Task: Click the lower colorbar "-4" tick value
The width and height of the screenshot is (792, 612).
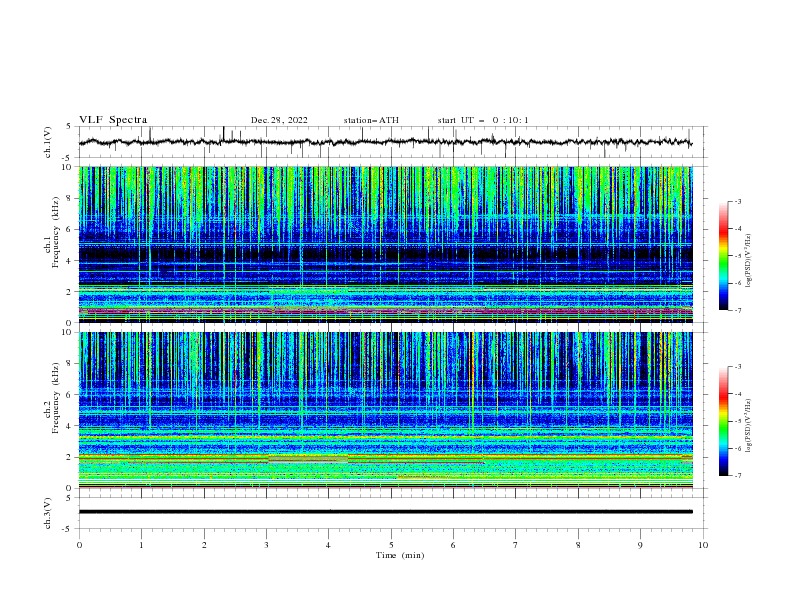Action: tap(738, 394)
